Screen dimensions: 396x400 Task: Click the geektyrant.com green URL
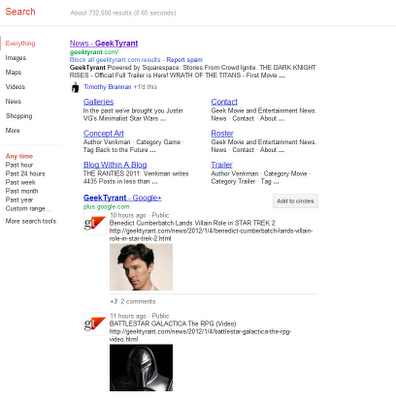94,52
